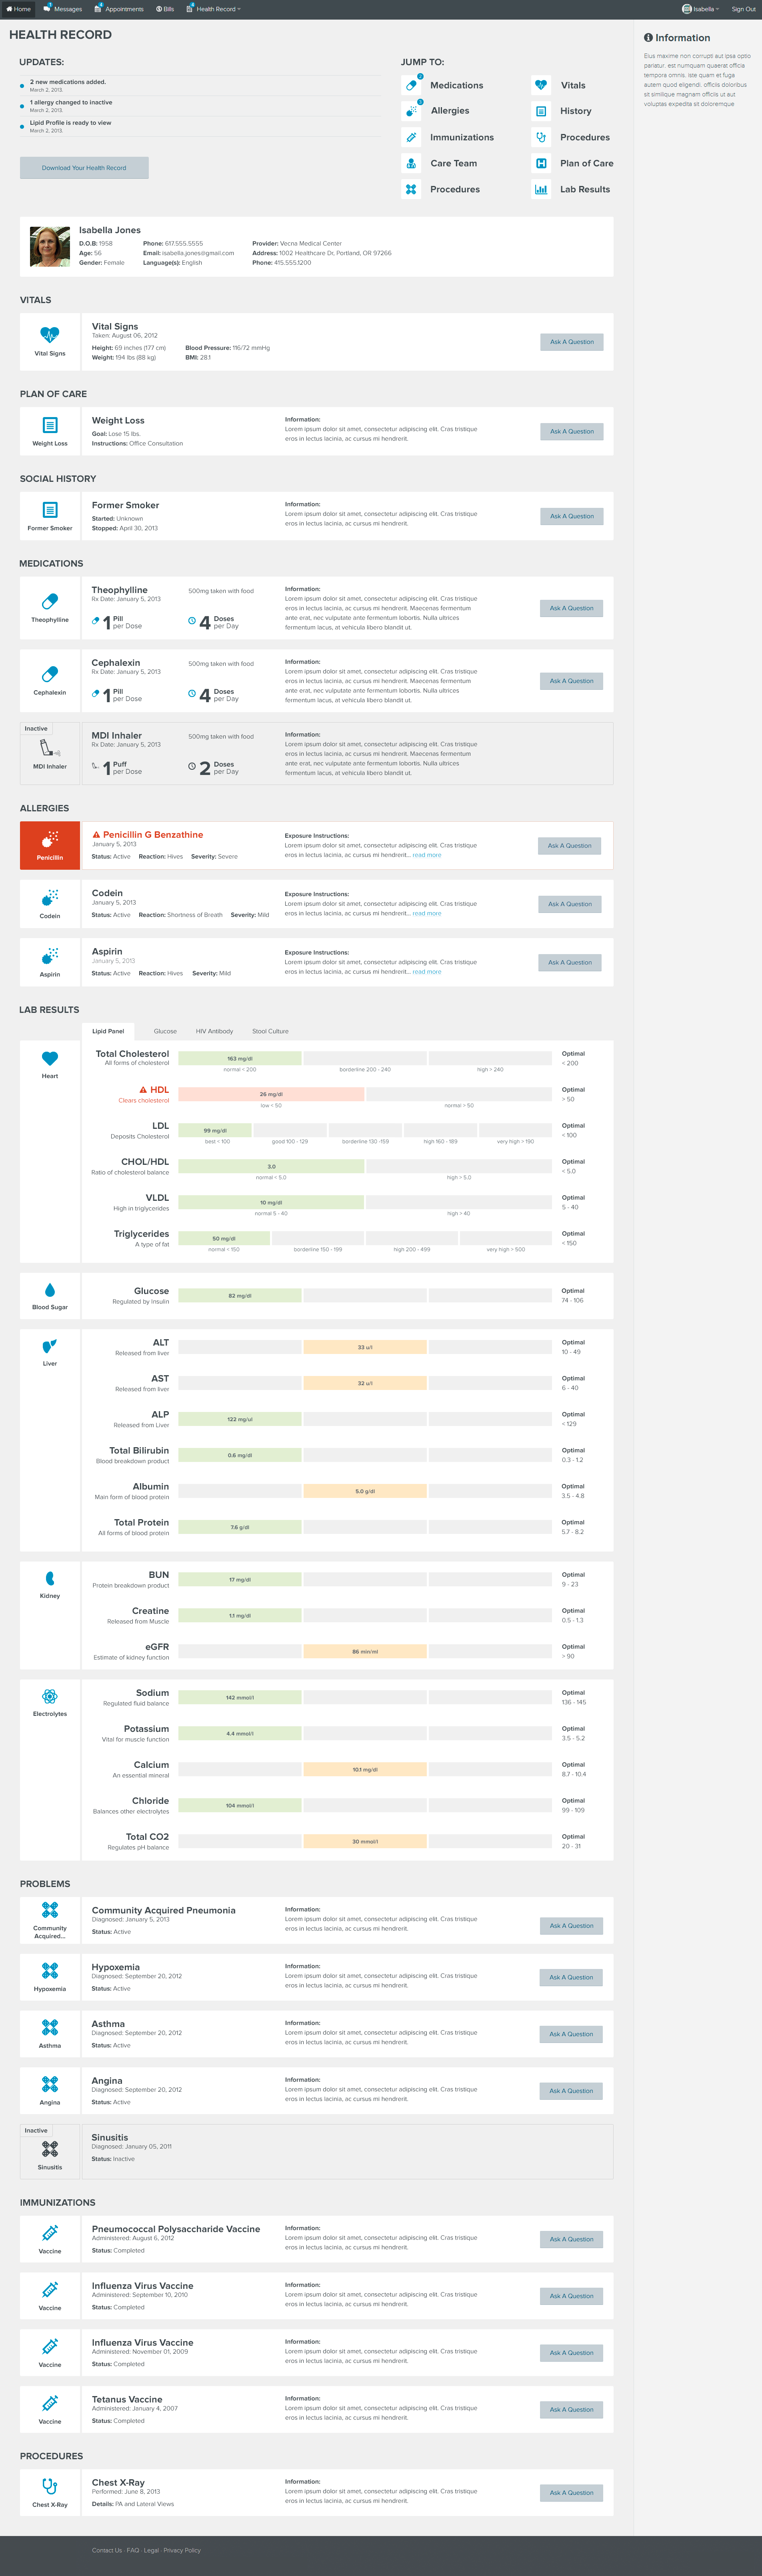Open the Isabella user dropdown
762x2576 pixels.
click(701, 9)
